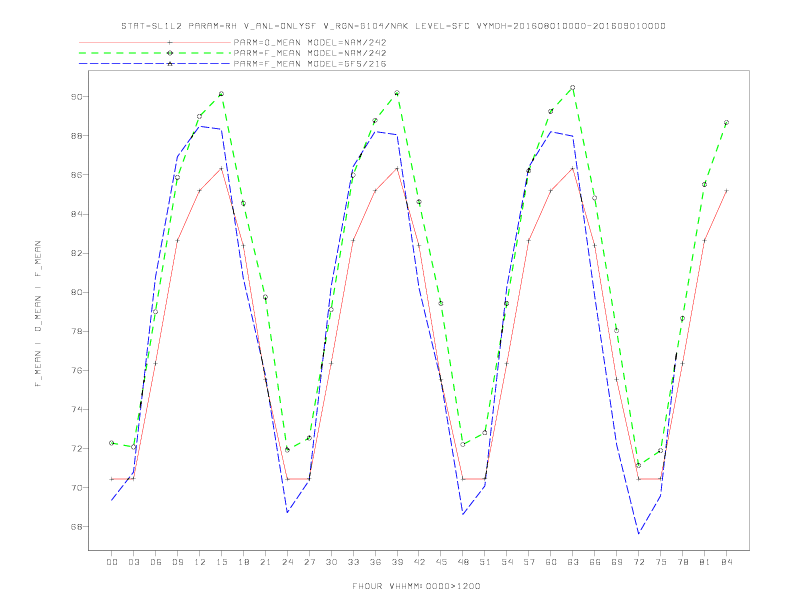Click the y-axis tick value 86
Viewport: 792px width, 612px height.
click(77, 175)
